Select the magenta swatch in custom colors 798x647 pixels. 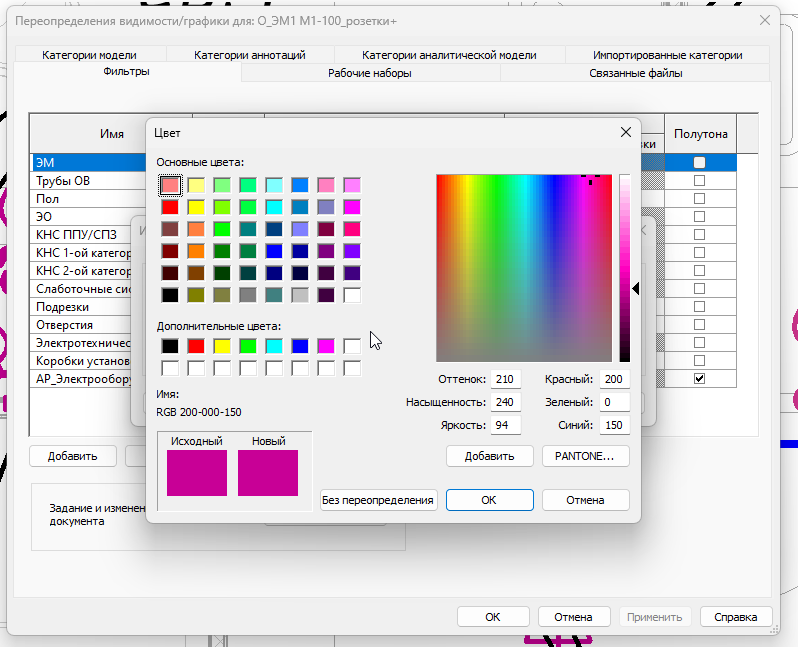pos(326,346)
